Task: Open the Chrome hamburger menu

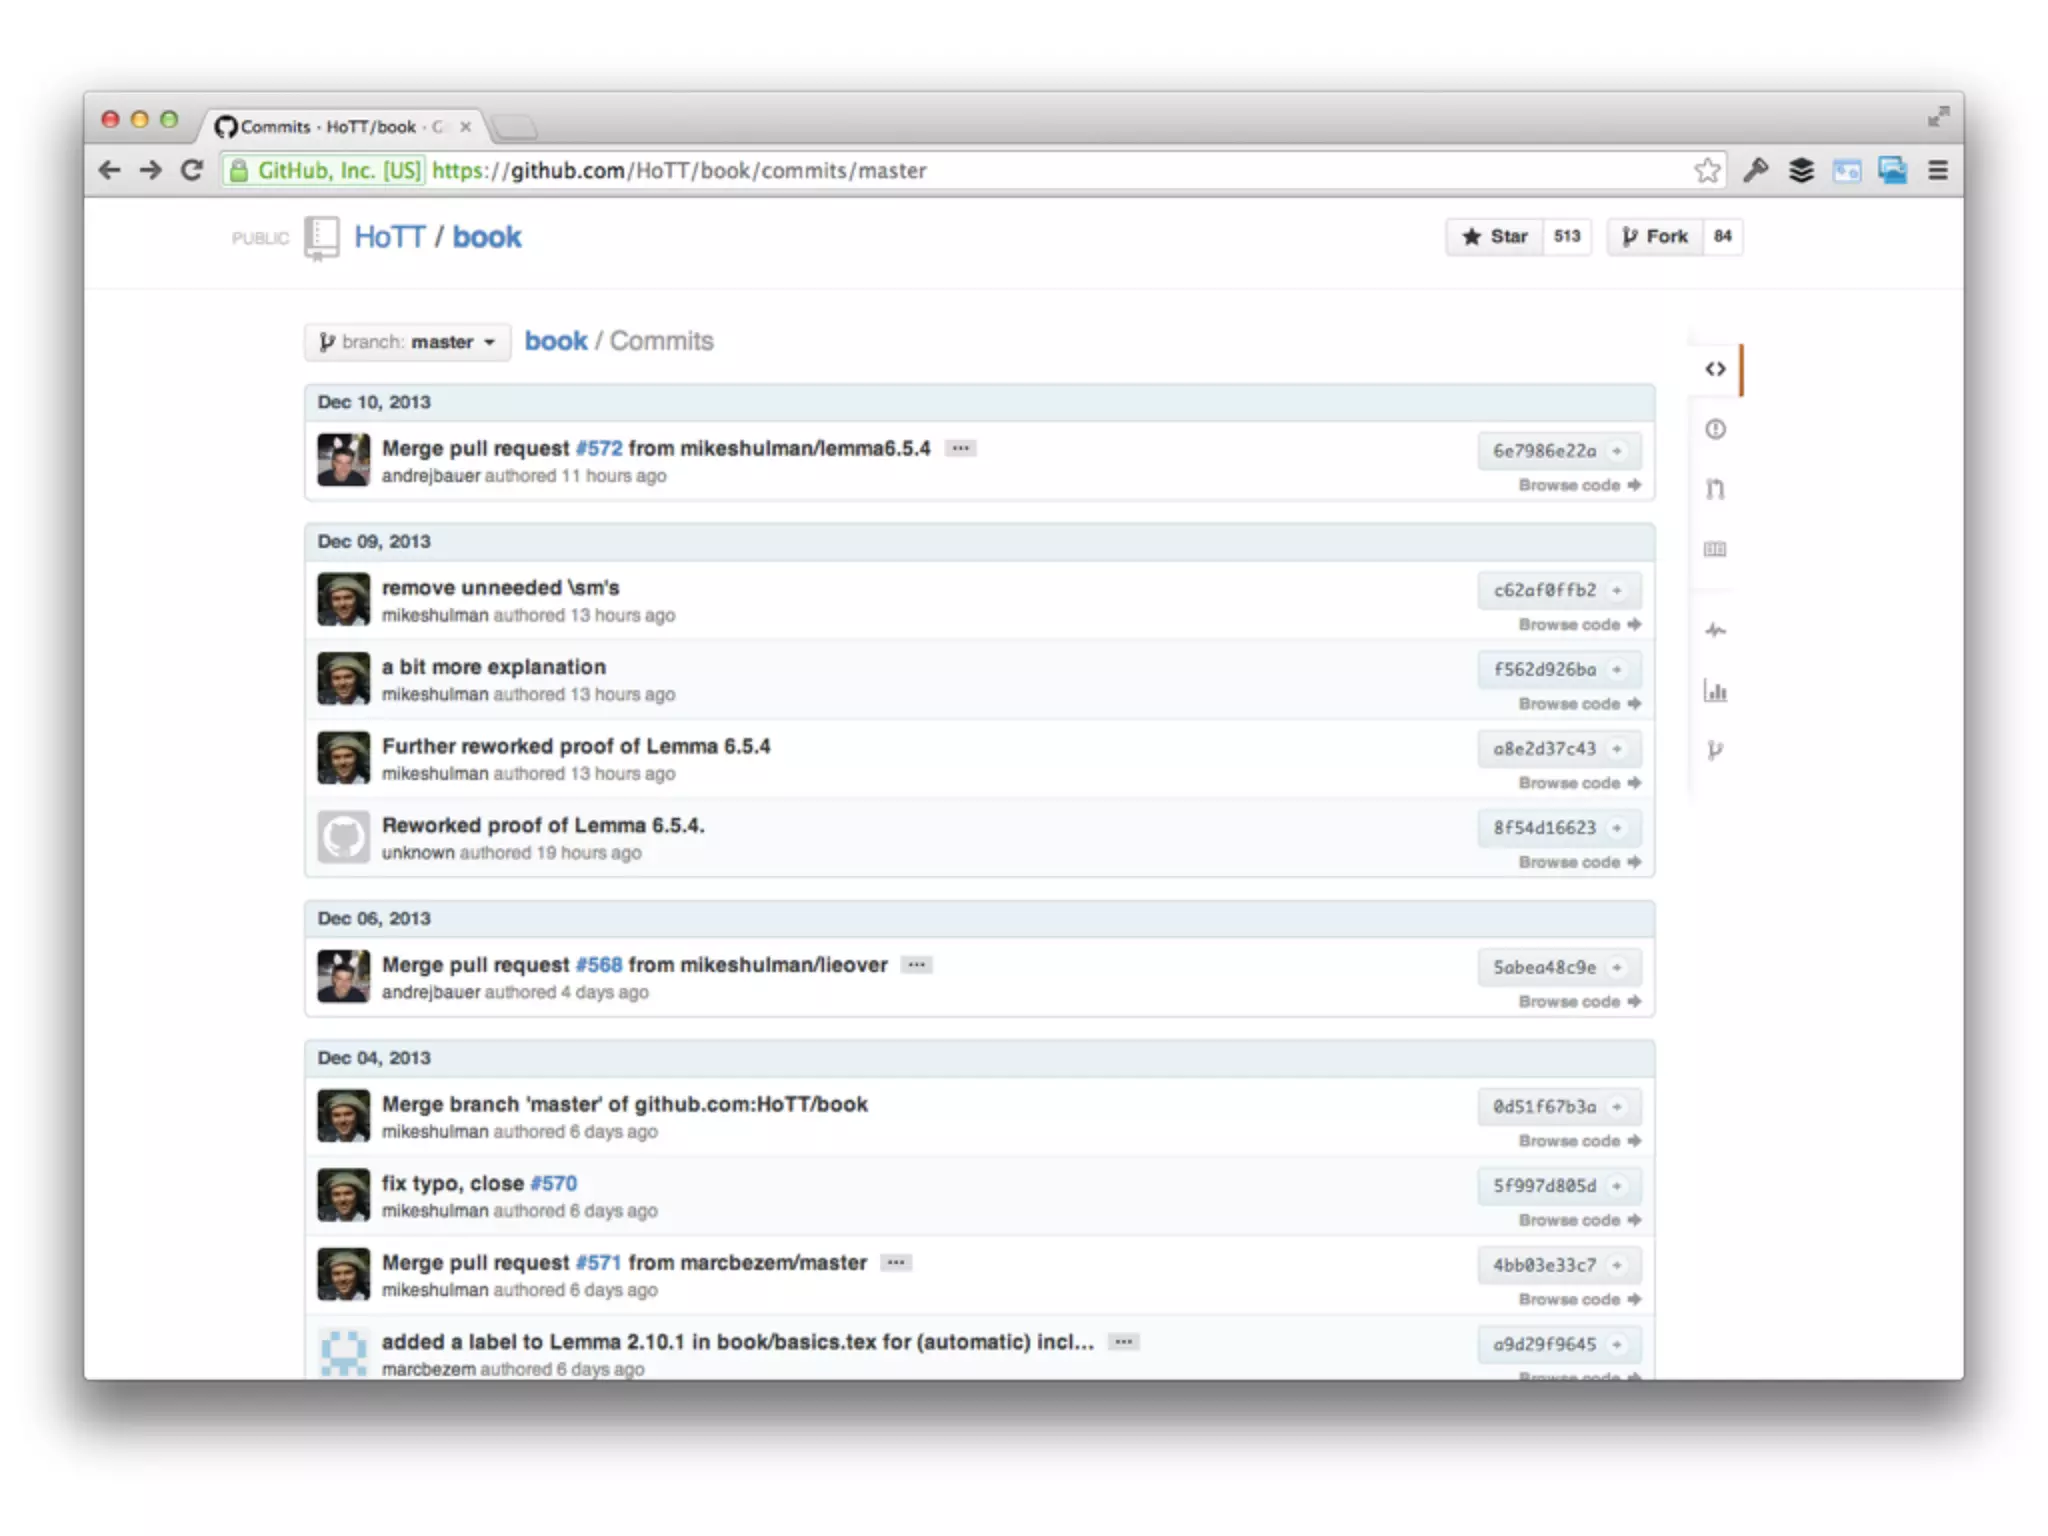Action: tap(1937, 171)
